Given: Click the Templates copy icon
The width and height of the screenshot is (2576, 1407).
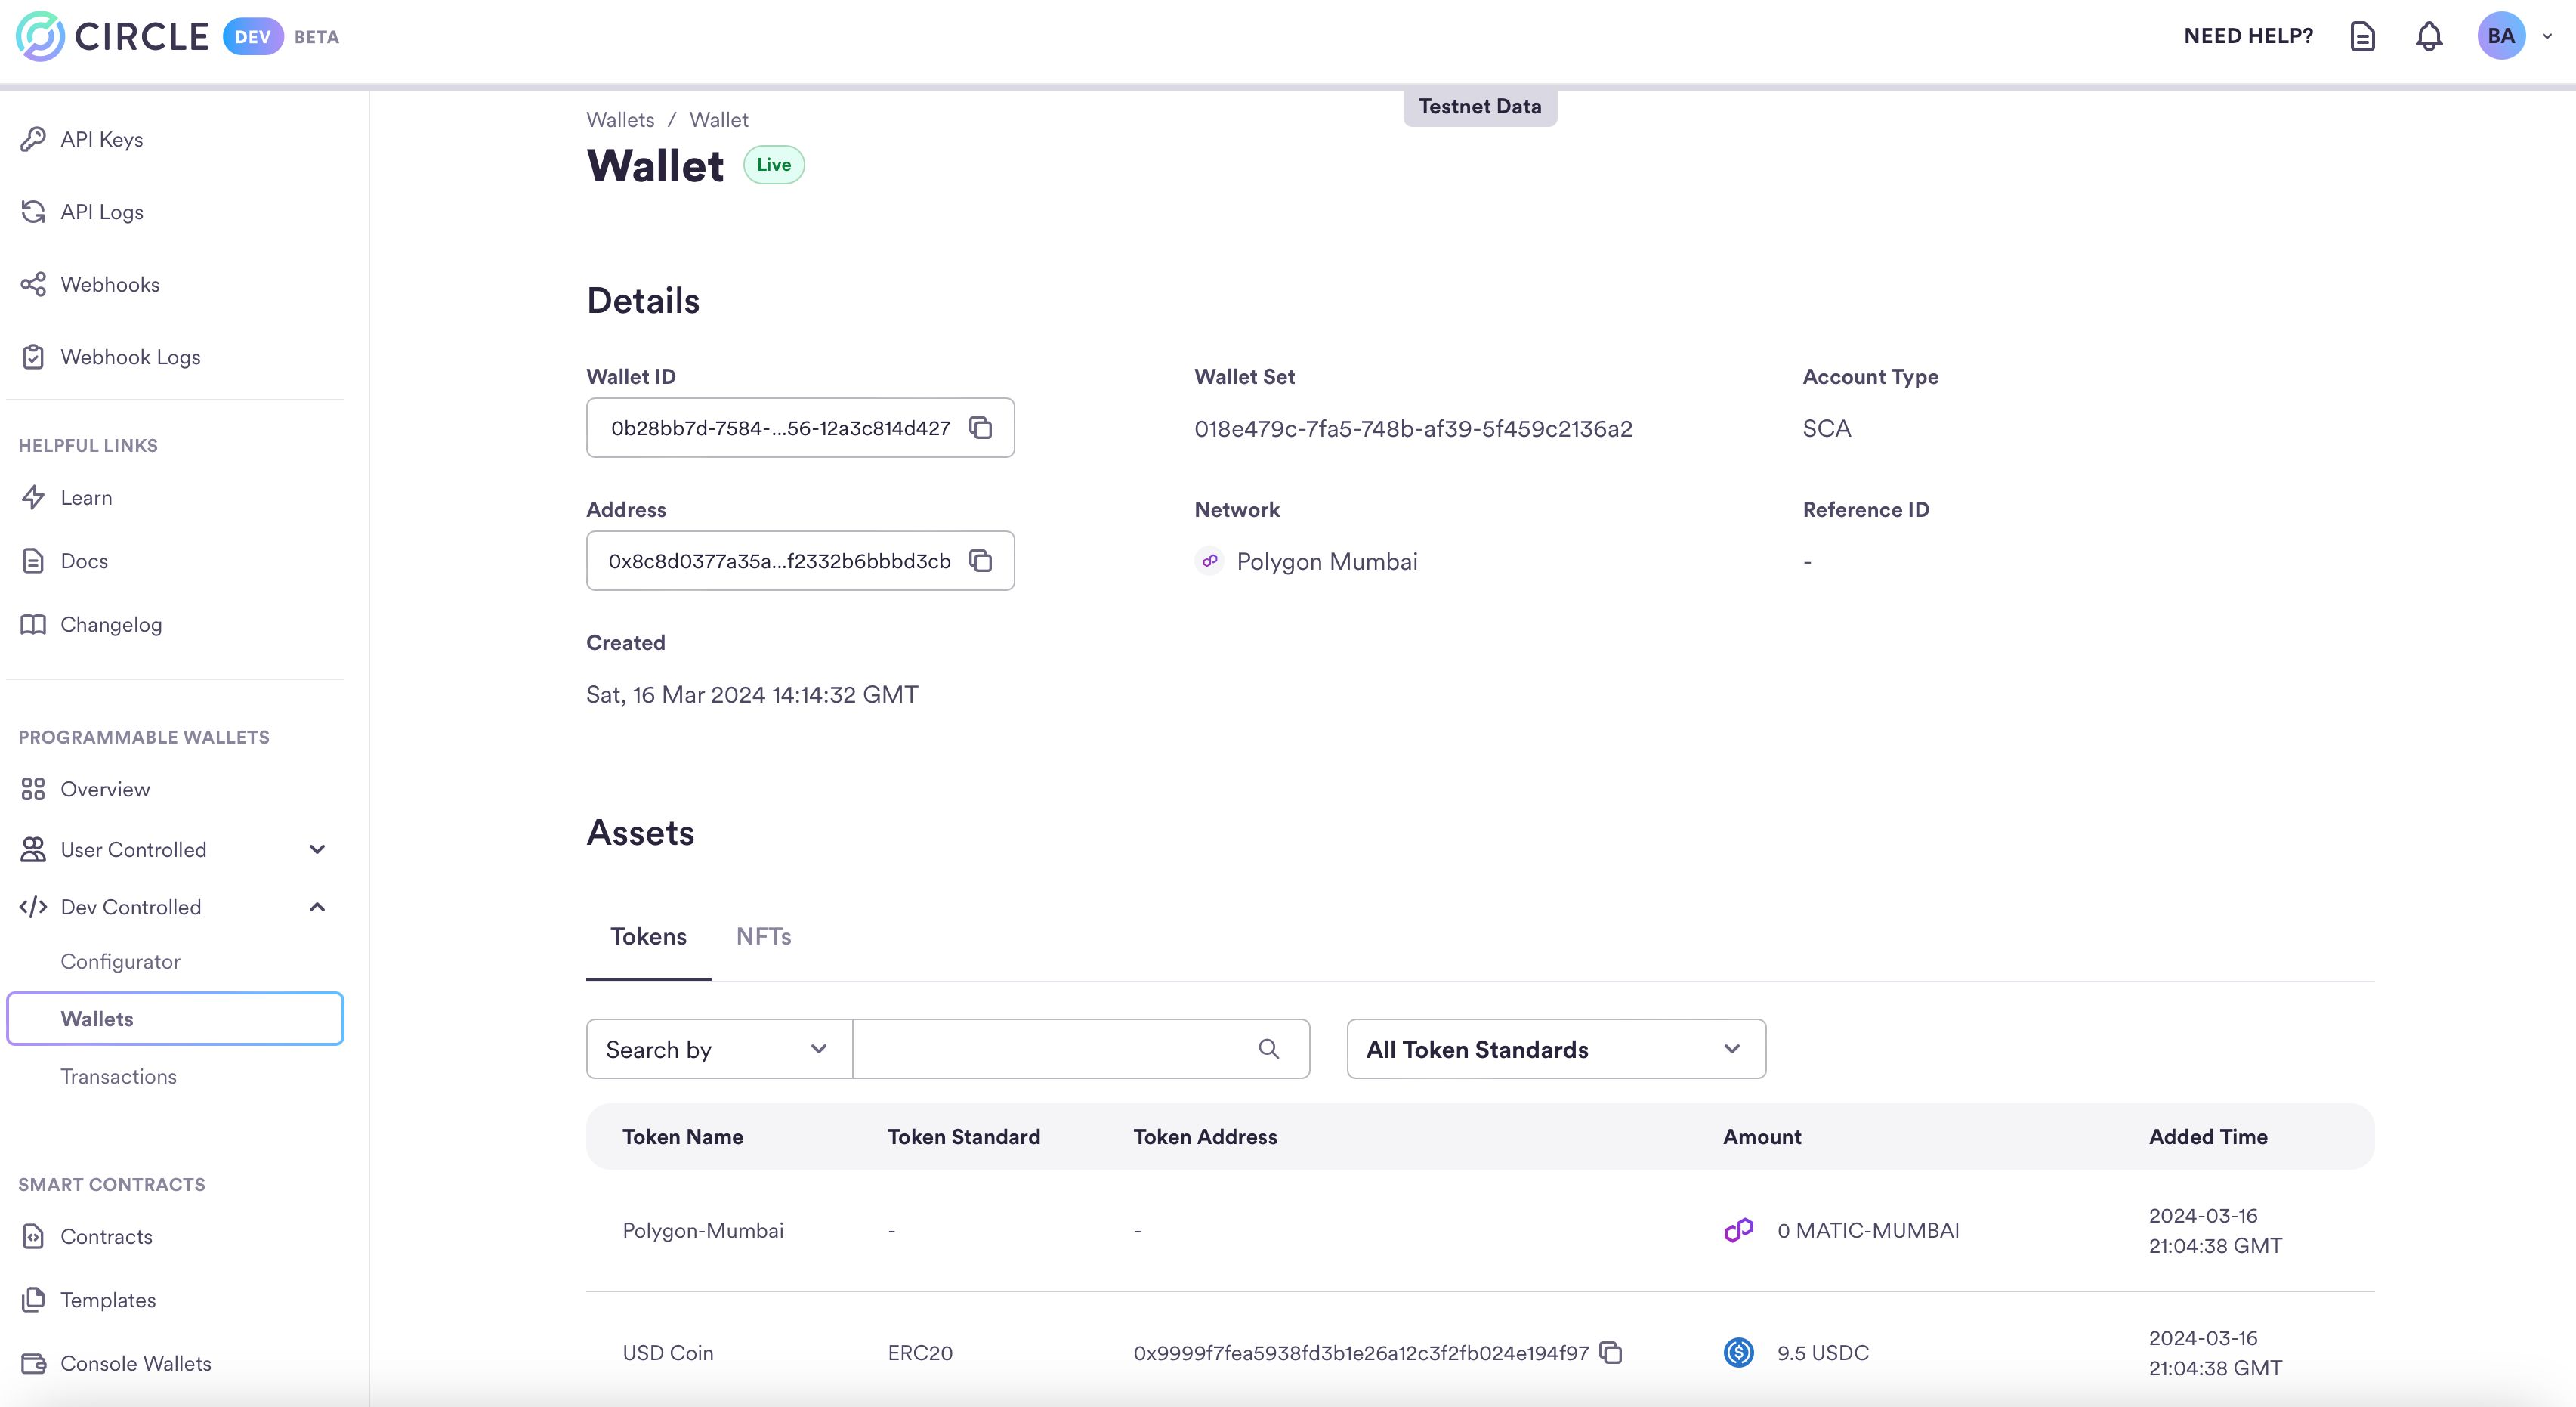Looking at the screenshot, I should (33, 1299).
